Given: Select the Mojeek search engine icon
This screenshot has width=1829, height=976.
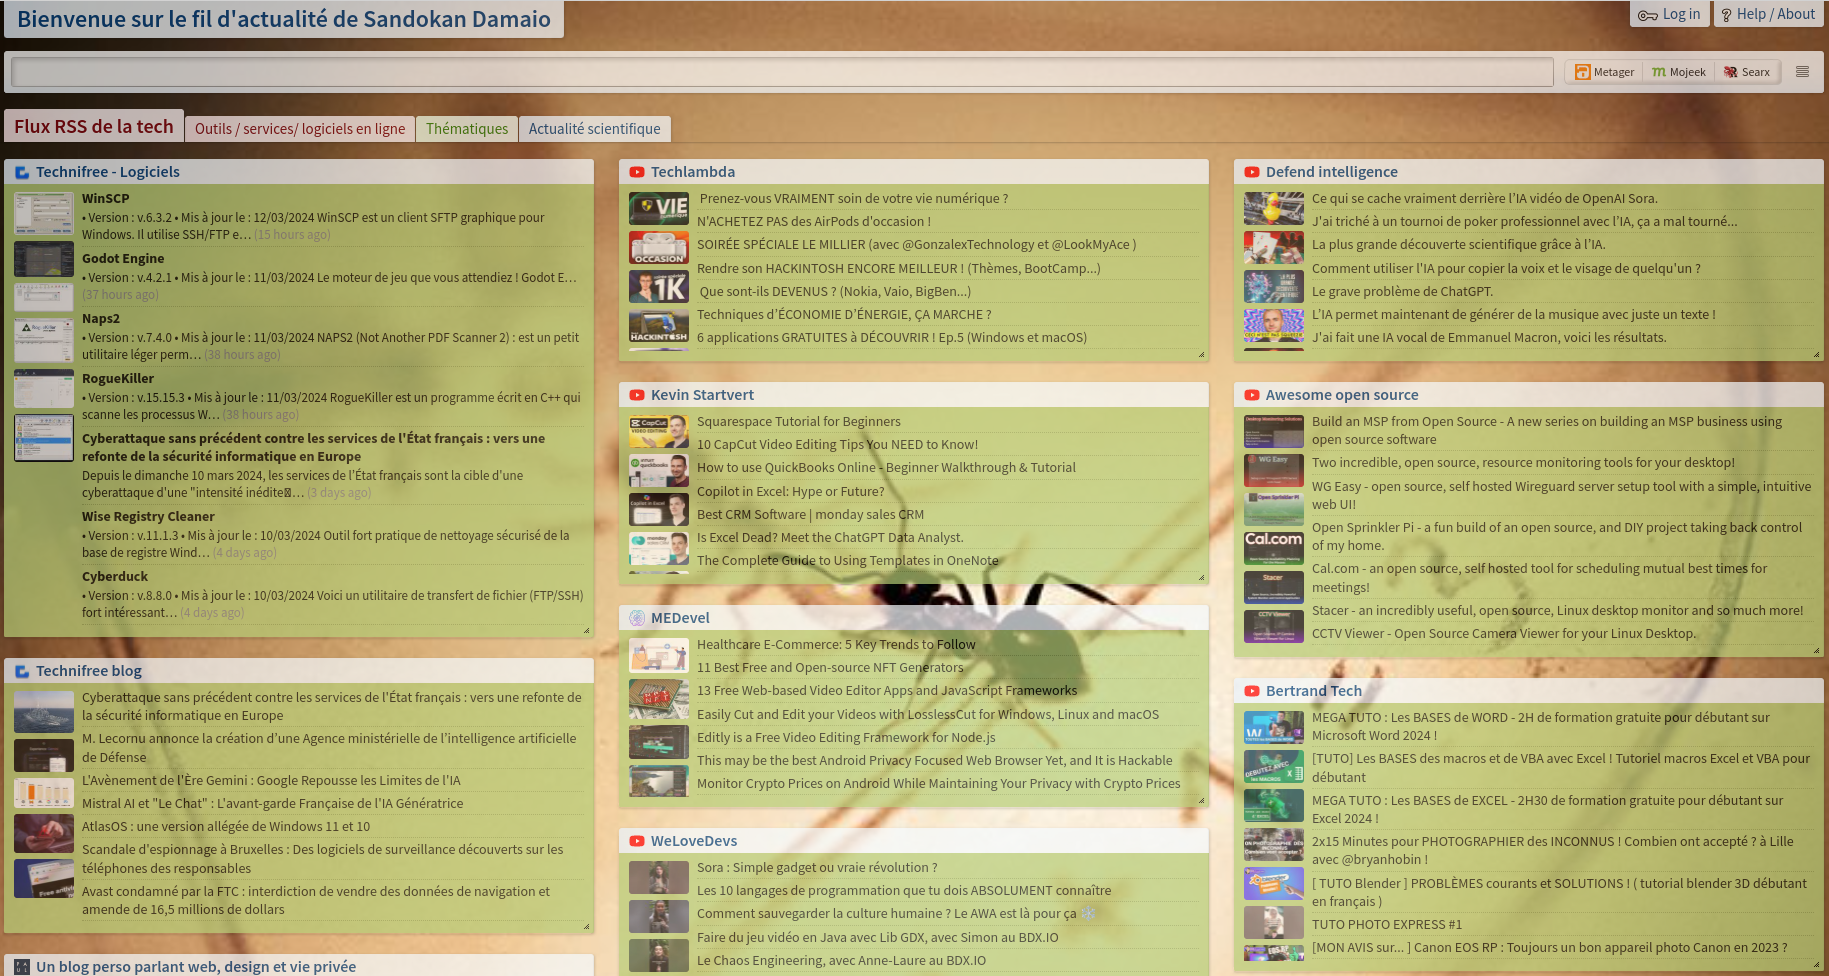Looking at the screenshot, I should 1659,72.
